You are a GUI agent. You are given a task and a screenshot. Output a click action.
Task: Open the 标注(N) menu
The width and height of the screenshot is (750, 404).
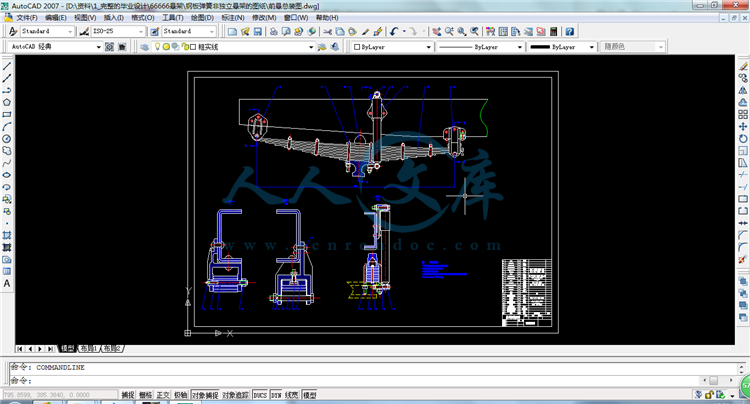232,18
